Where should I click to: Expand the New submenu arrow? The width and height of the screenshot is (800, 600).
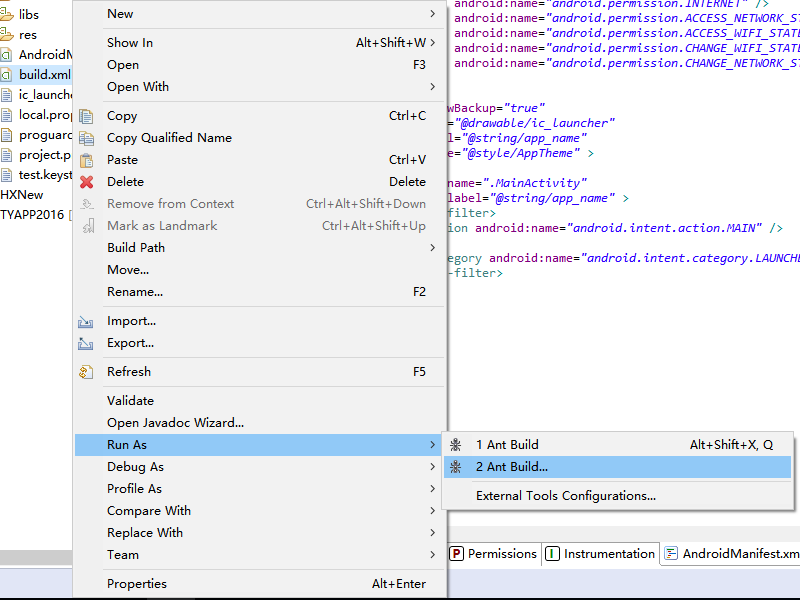coord(432,14)
